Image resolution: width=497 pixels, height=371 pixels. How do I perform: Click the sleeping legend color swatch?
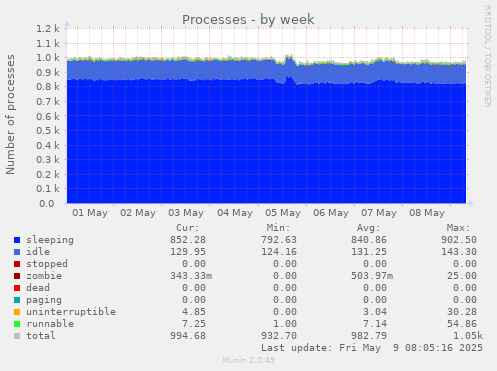(17, 240)
